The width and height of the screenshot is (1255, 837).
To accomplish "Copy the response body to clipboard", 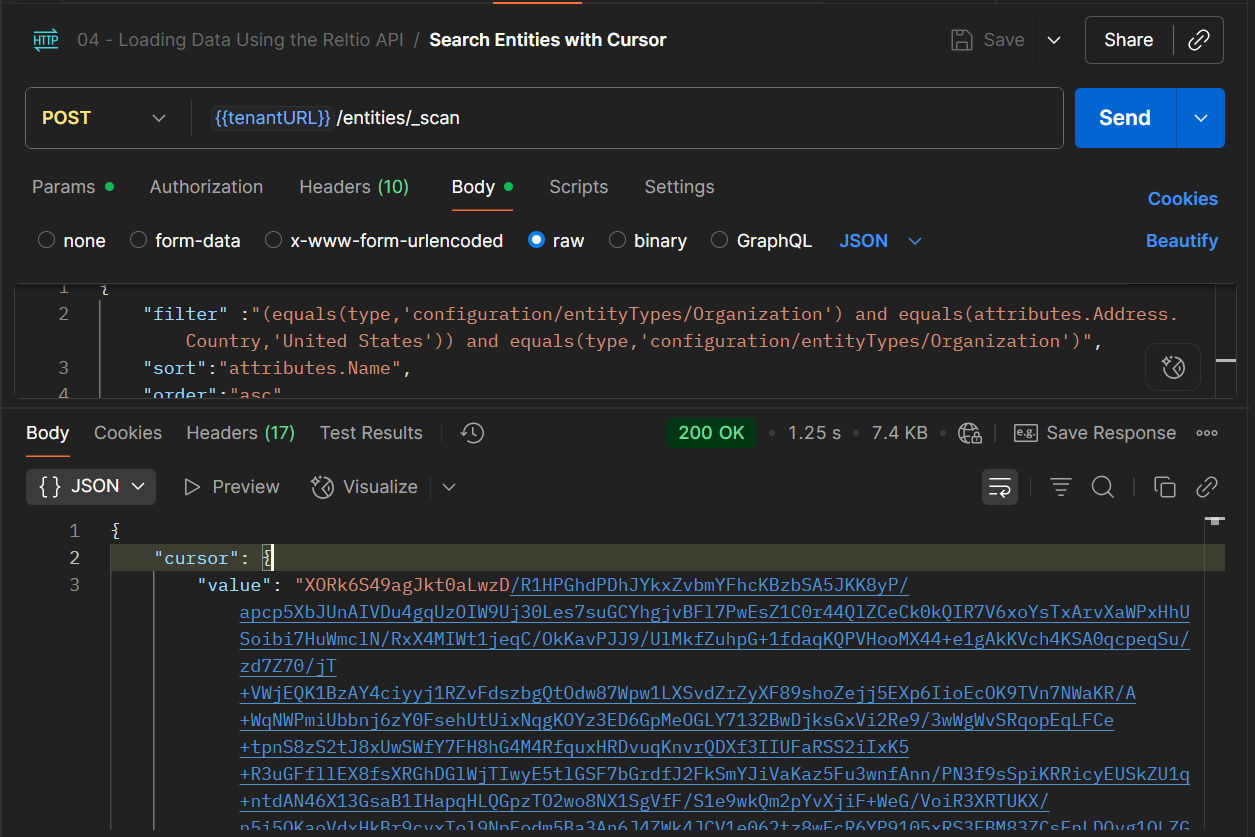I will 1164,487.
